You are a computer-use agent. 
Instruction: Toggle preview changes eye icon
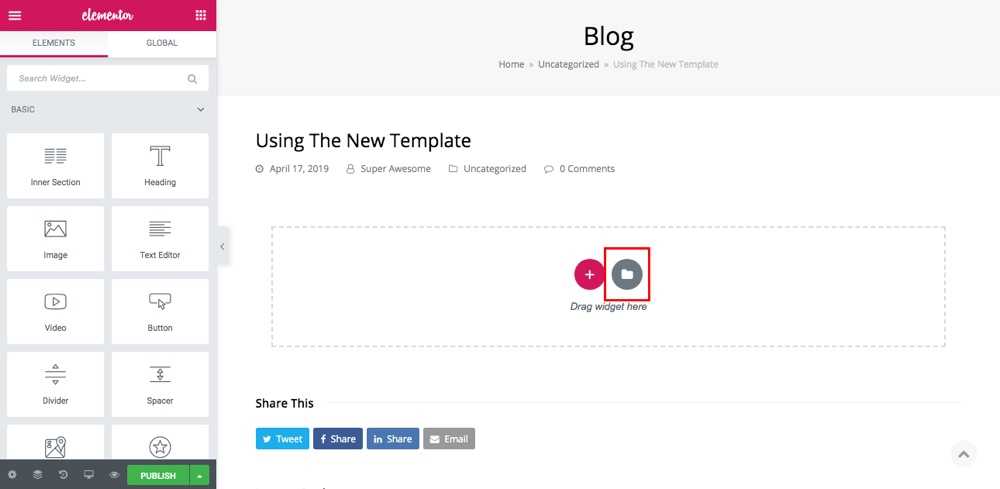pos(114,475)
